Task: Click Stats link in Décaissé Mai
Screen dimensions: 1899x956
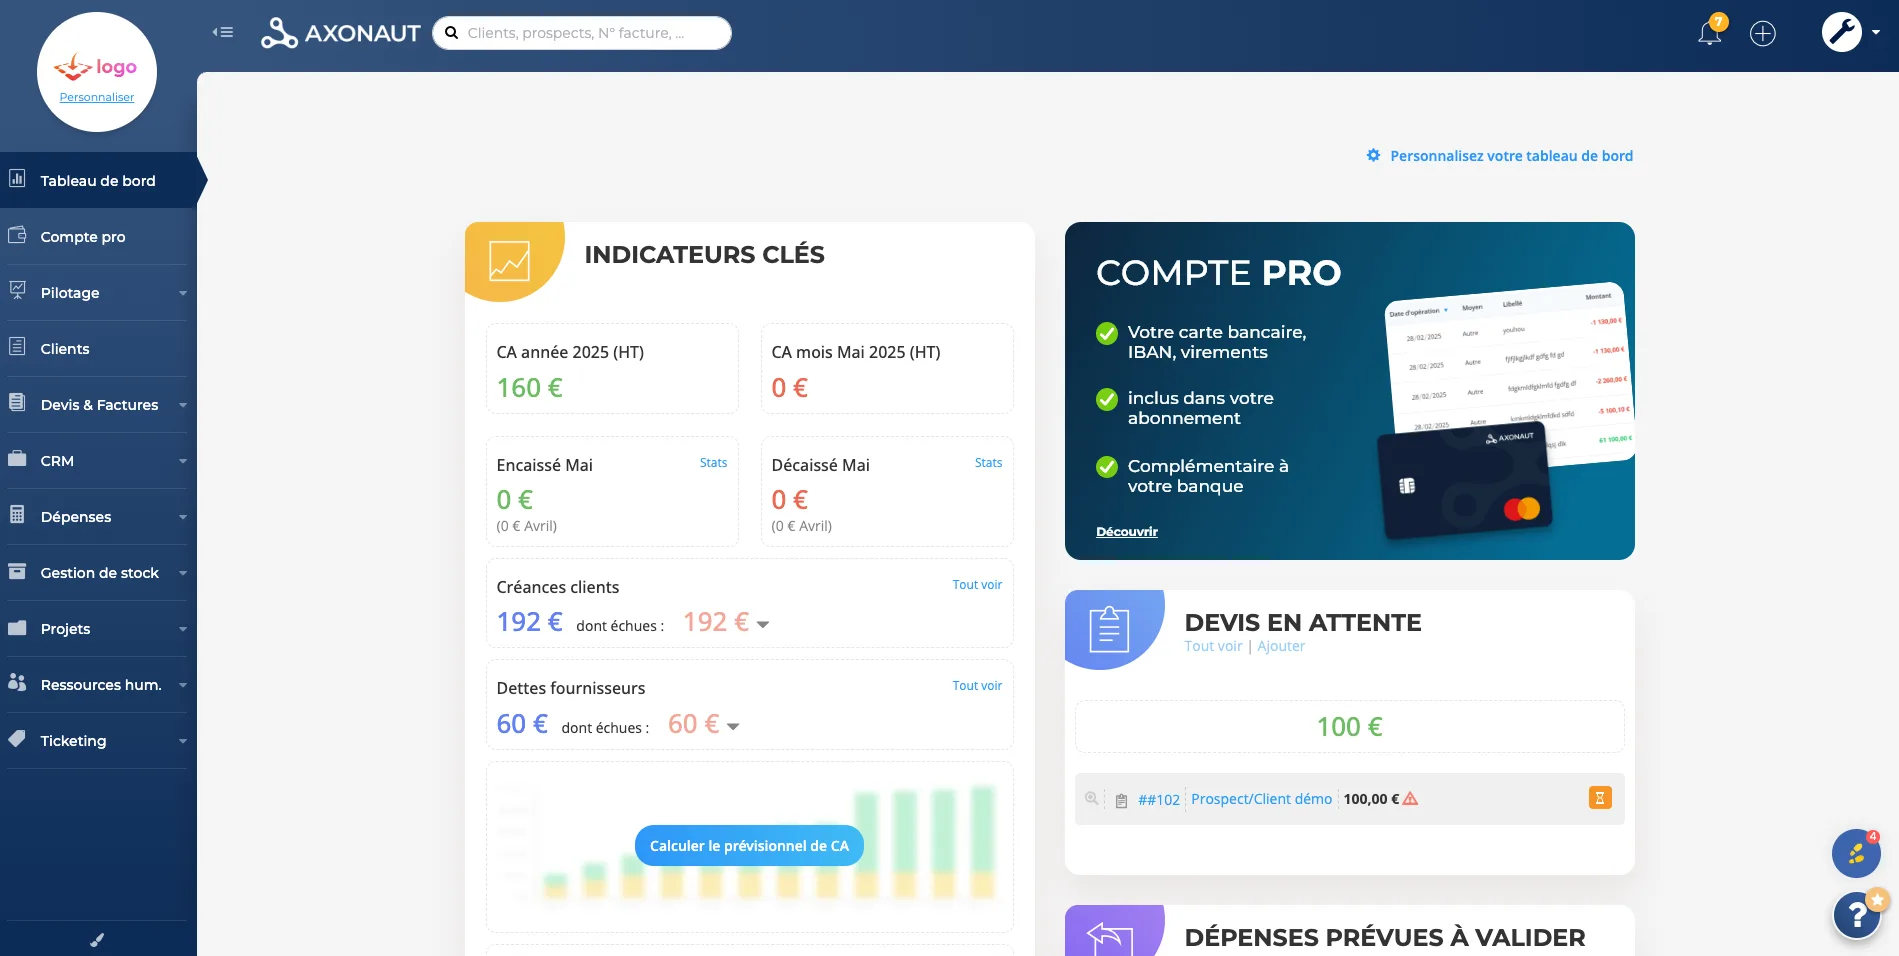Action: [x=988, y=463]
